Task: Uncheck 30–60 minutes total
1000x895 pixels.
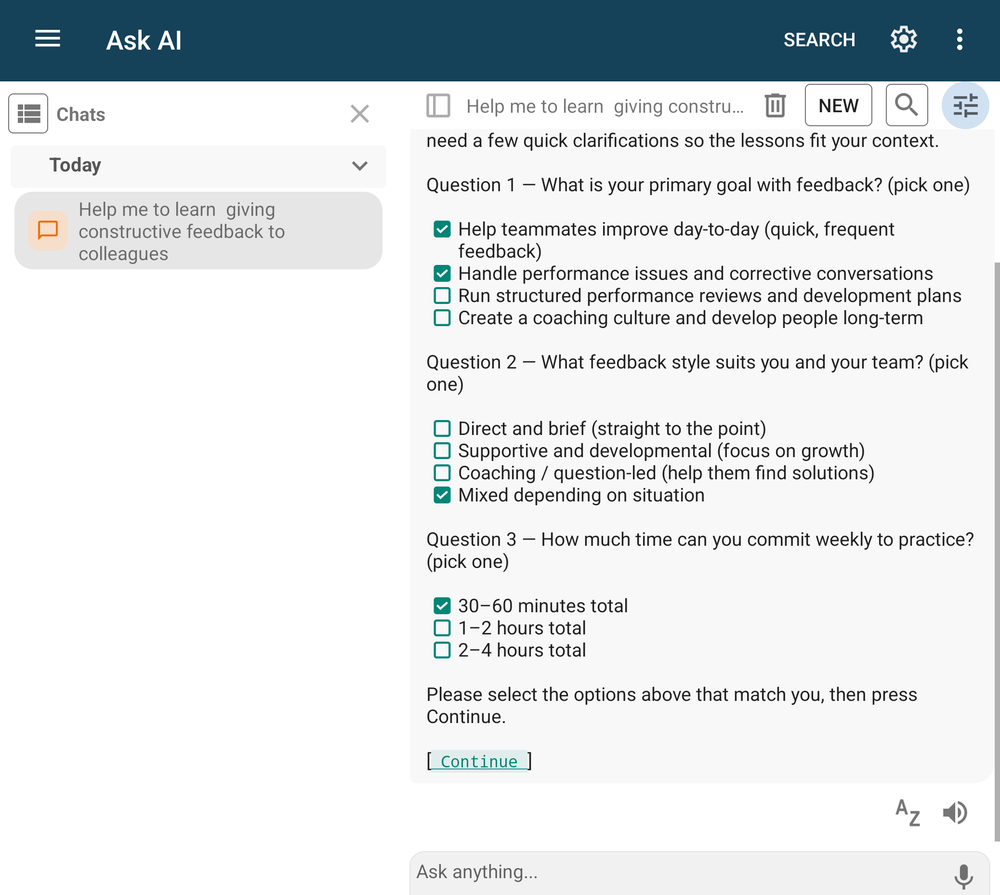Action: point(442,606)
